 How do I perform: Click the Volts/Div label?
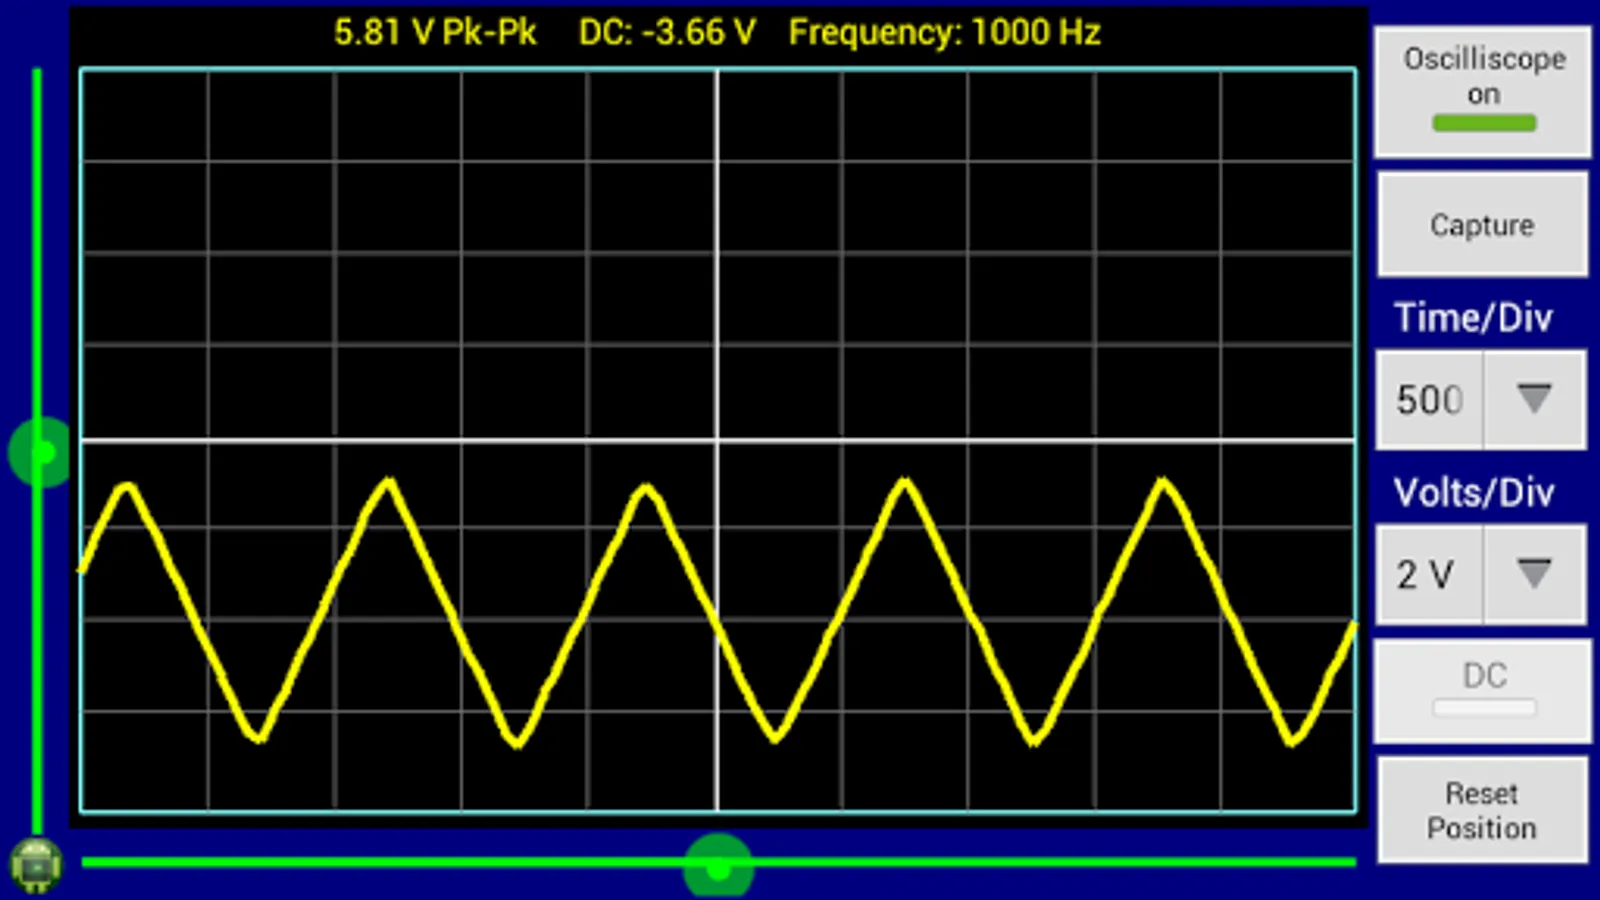coord(1474,492)
